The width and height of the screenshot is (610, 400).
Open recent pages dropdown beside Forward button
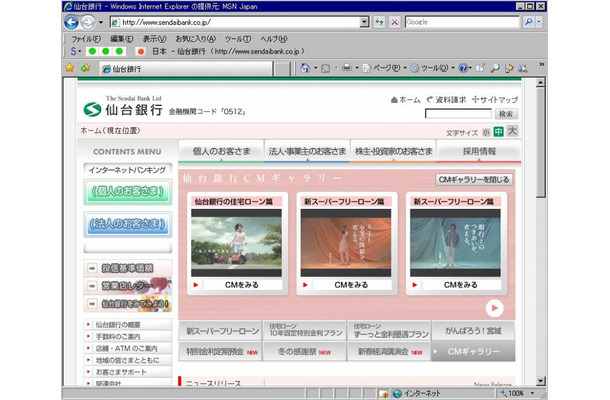coord(101,22)
